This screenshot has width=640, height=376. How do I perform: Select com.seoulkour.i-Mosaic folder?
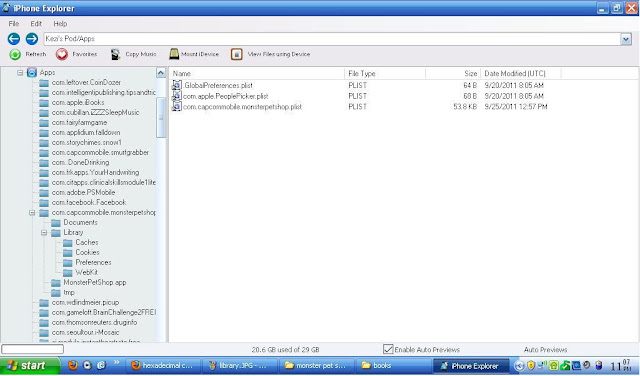(x=85, y=333)
